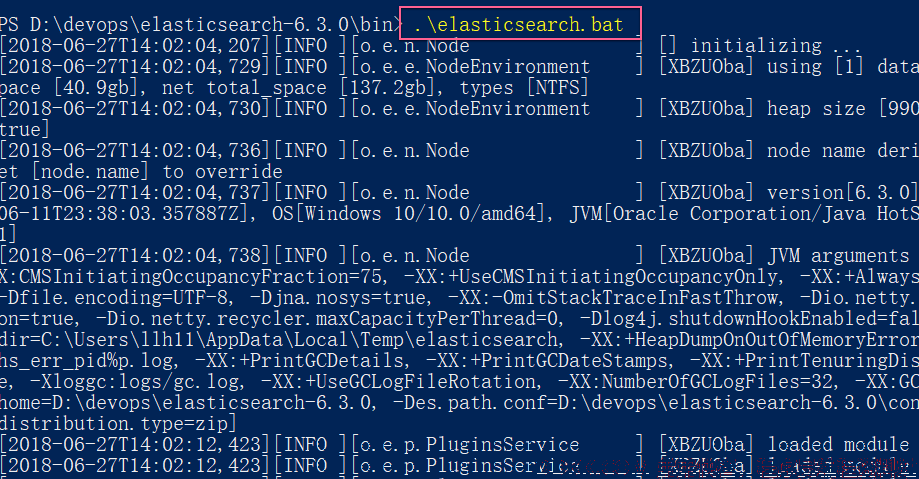This screenshot has width=919, height=479.
Task: Click the -XX:+PrintGCDetails argument
Action: tap(300, 361)
